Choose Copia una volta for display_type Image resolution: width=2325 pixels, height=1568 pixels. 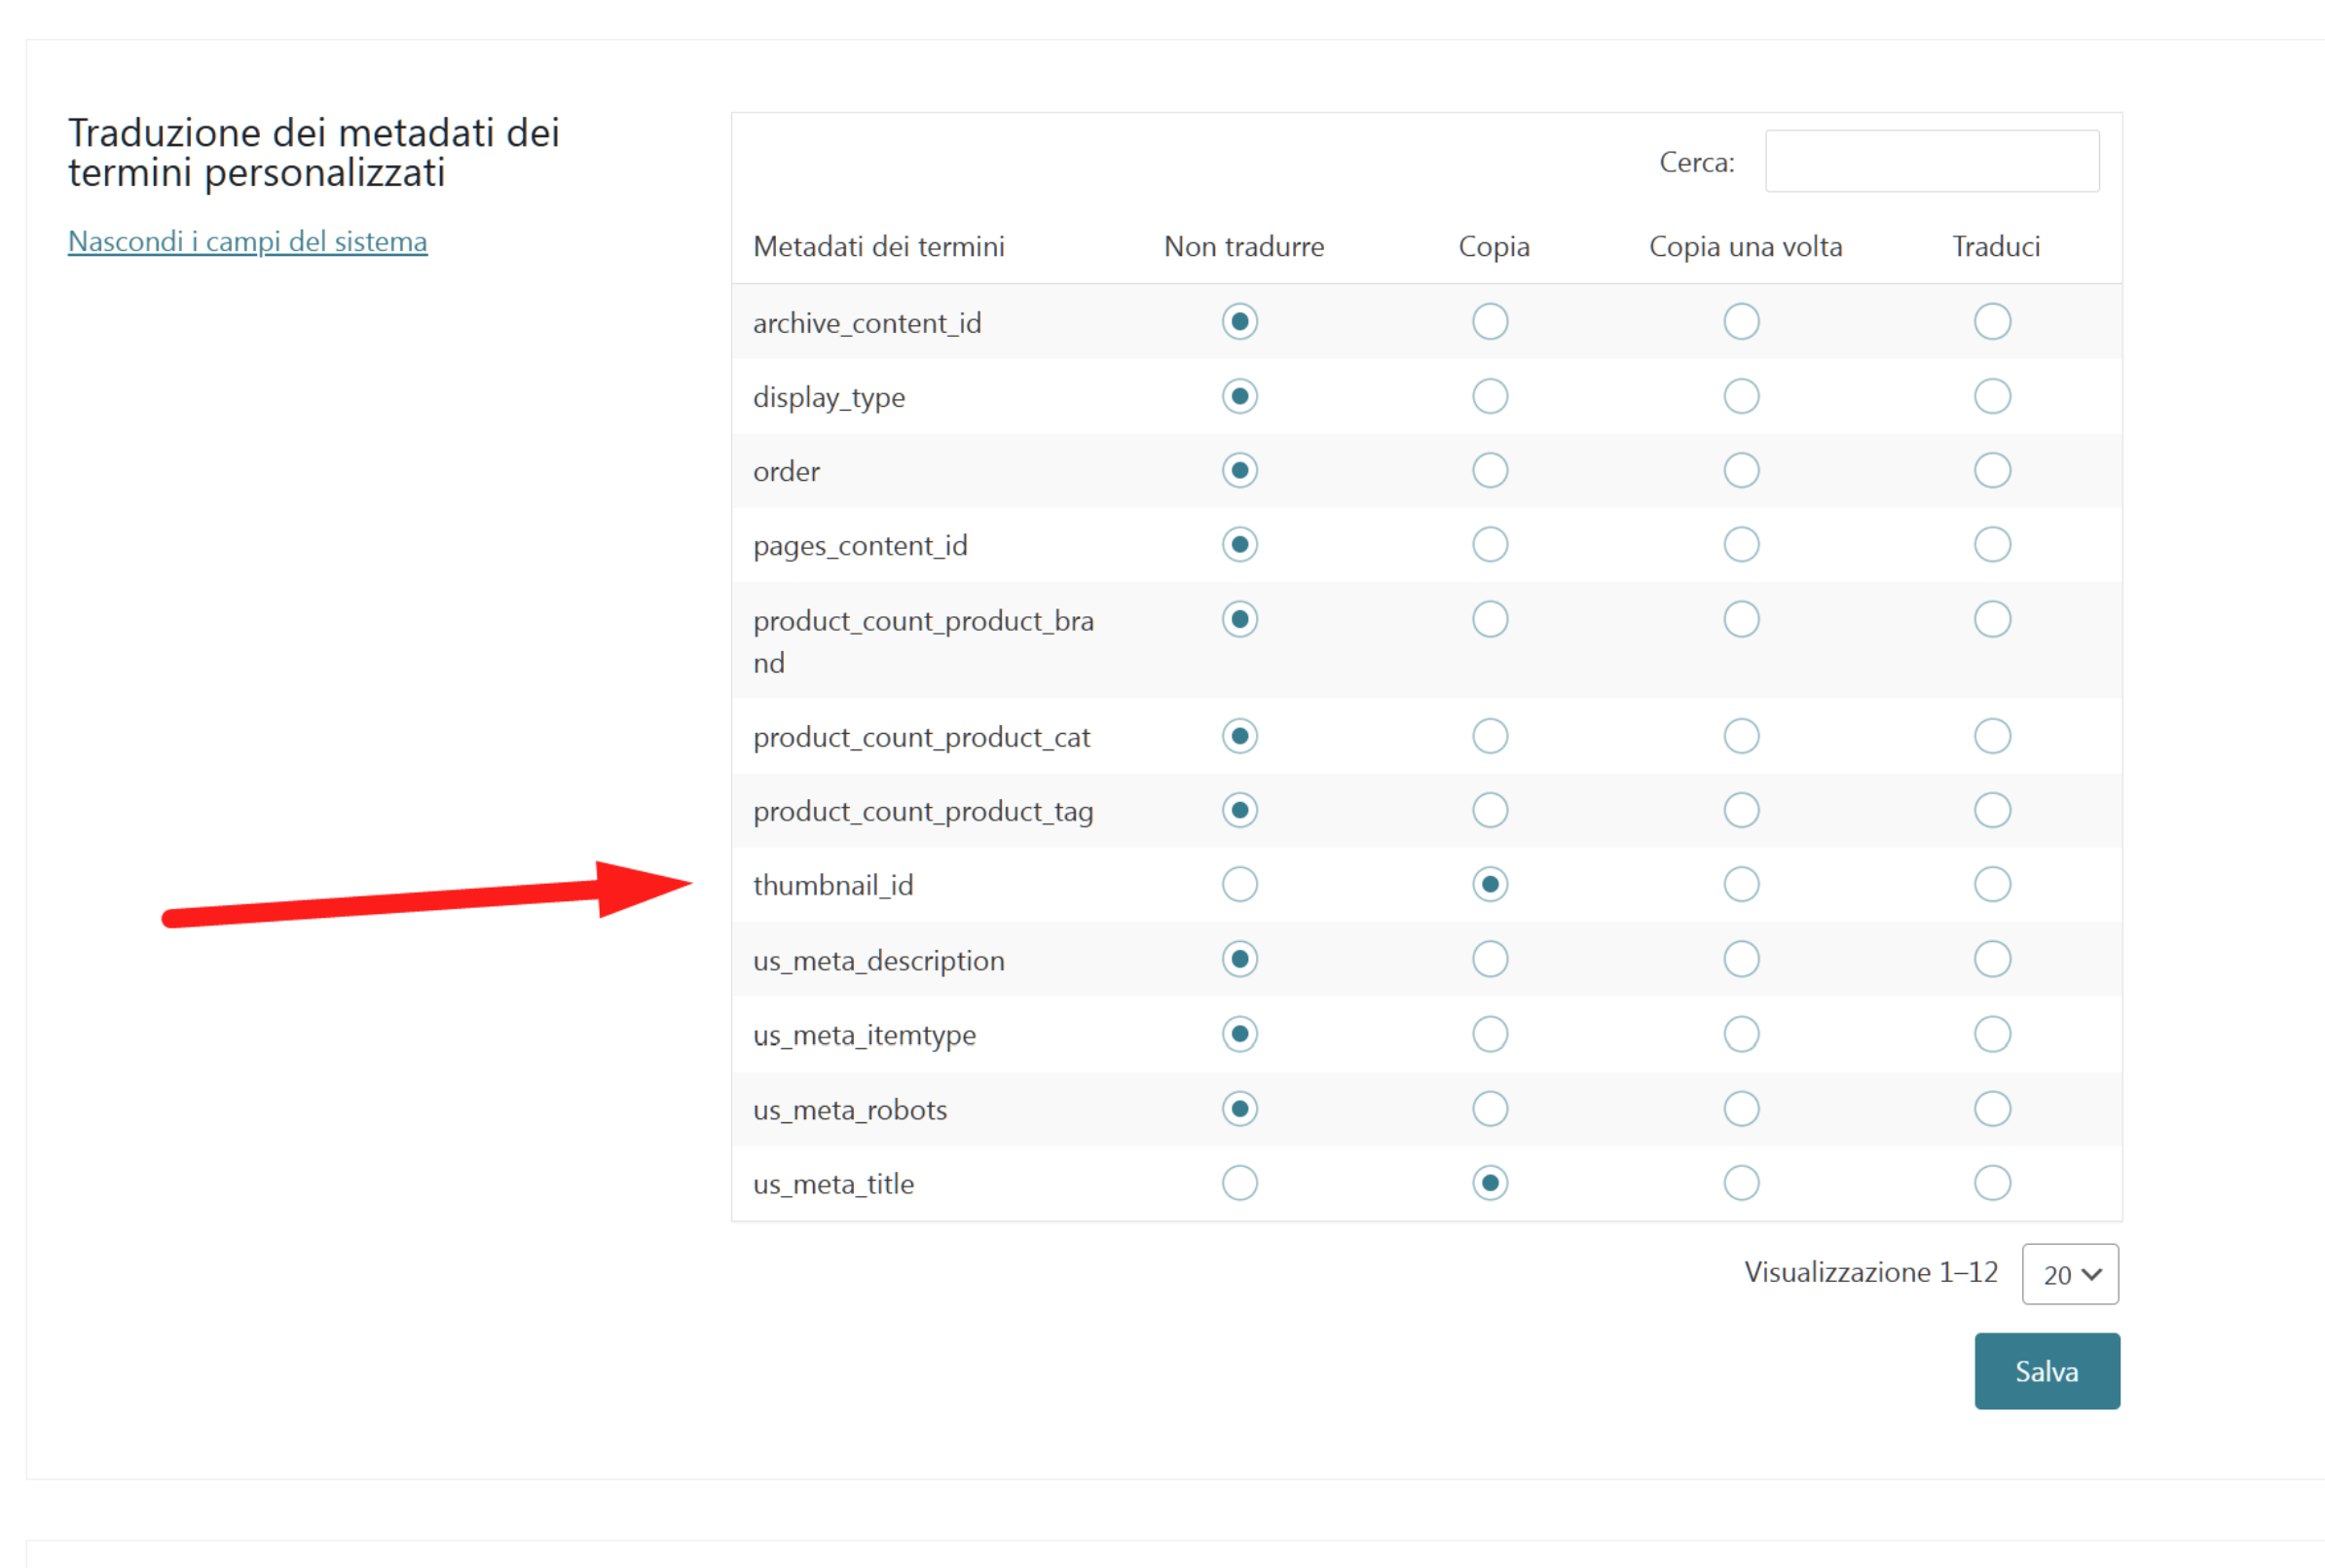[x=1741, y=396]
